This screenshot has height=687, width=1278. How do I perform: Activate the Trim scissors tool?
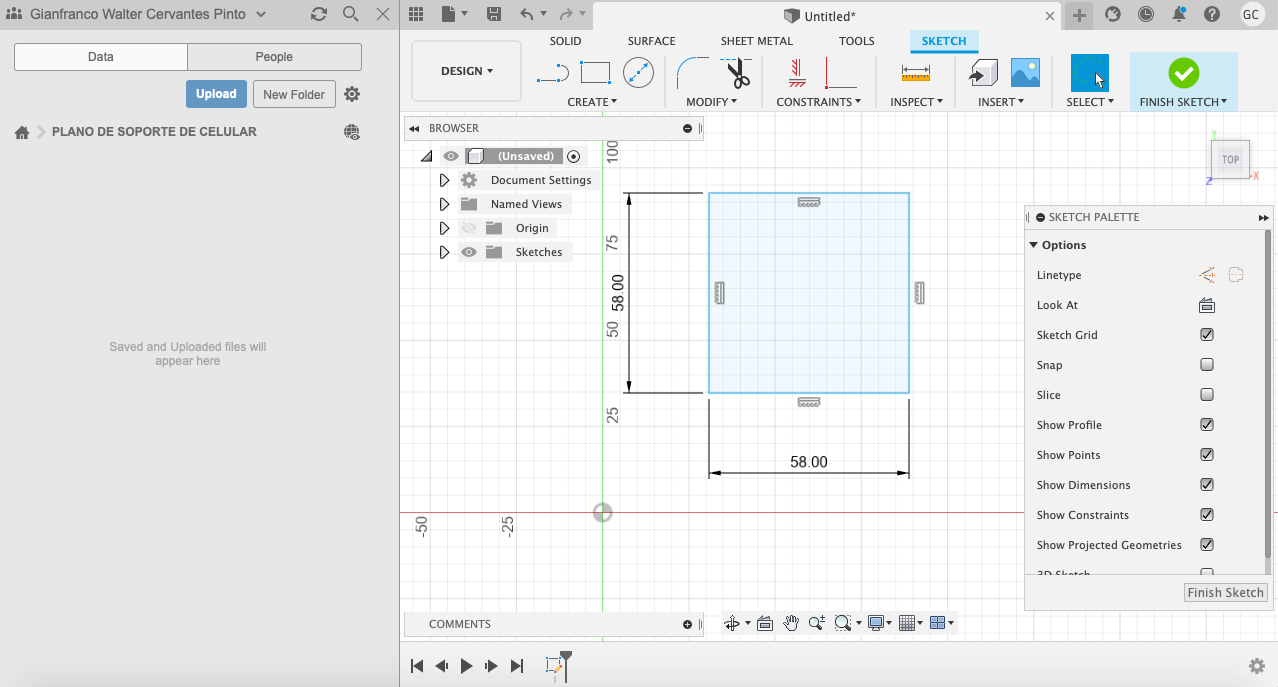click(738, 72)
